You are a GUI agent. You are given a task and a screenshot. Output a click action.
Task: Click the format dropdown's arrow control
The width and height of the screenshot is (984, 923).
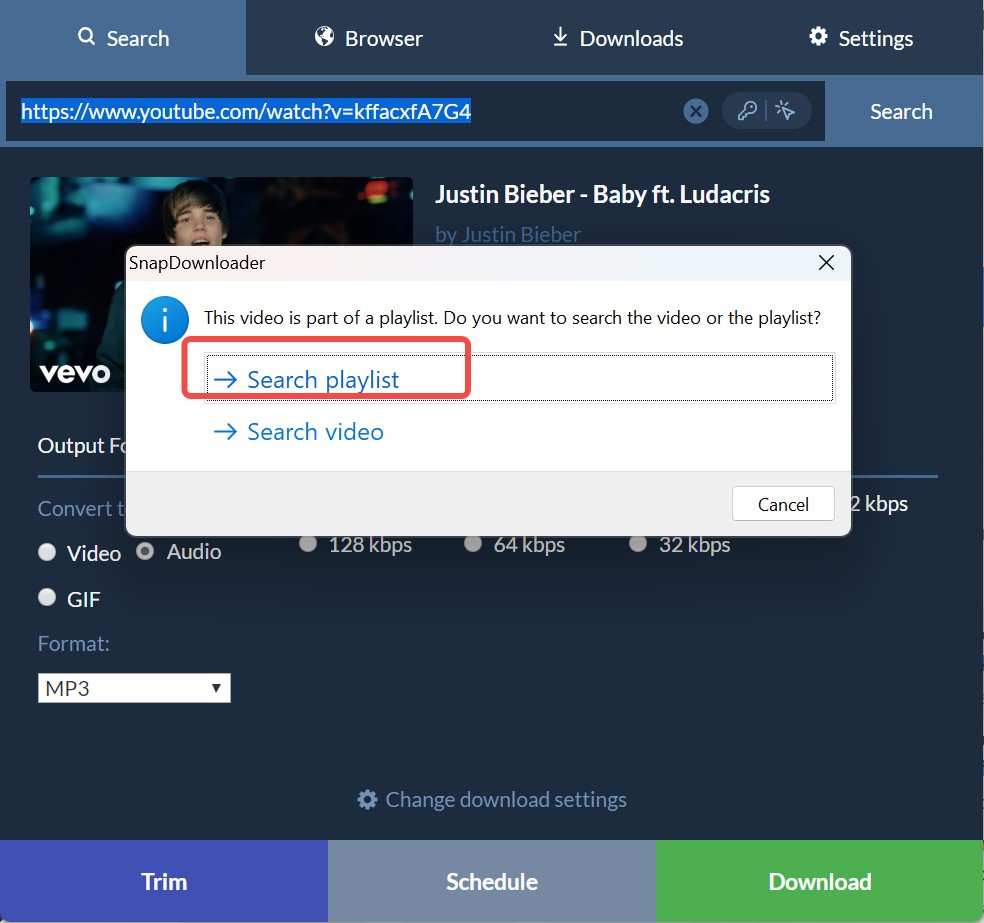click(x=217, y=687)
